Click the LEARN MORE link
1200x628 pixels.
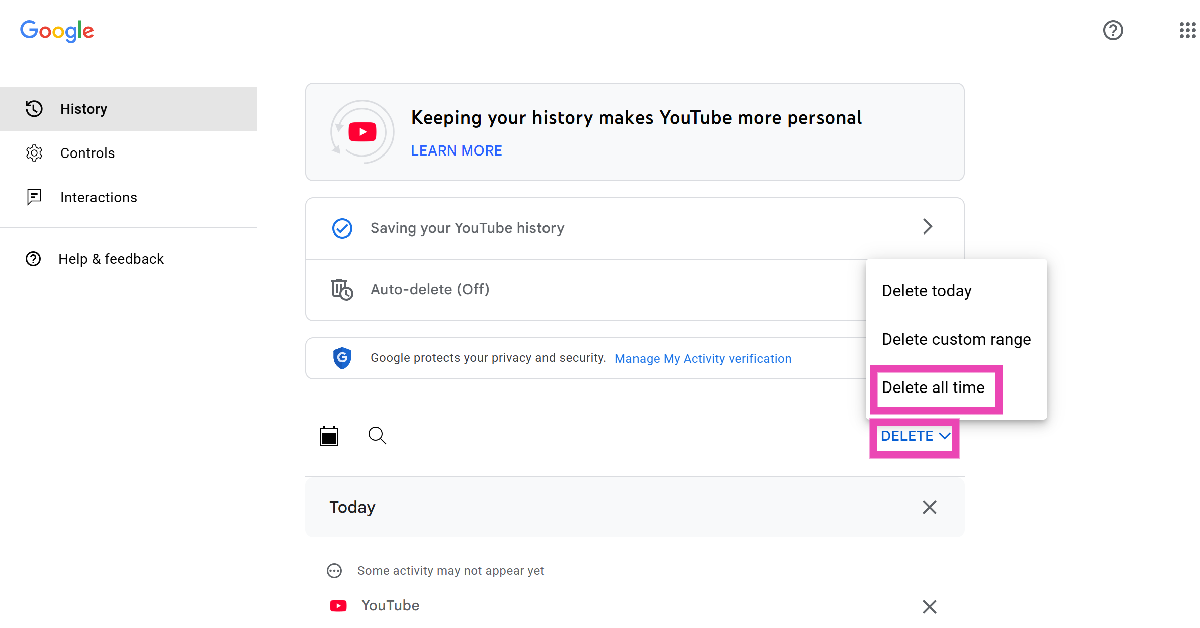click(457, 151)
